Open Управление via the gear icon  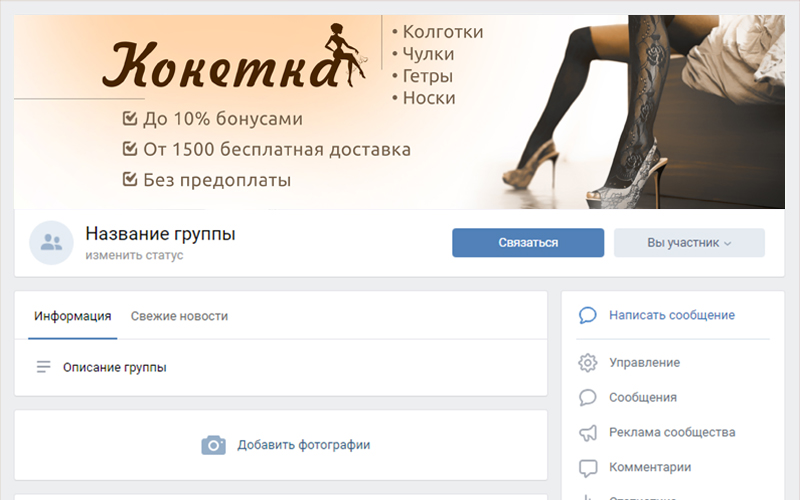(x=587, y=363)
